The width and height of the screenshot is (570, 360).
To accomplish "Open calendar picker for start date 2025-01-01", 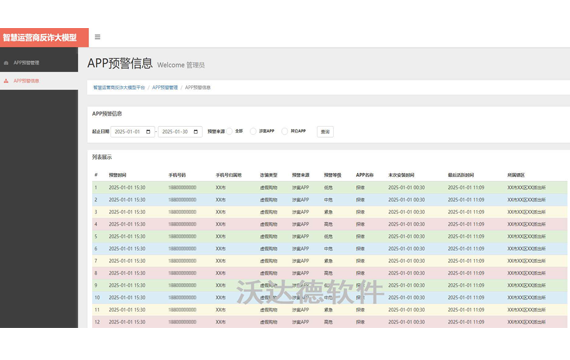I will tap(148, 132).
